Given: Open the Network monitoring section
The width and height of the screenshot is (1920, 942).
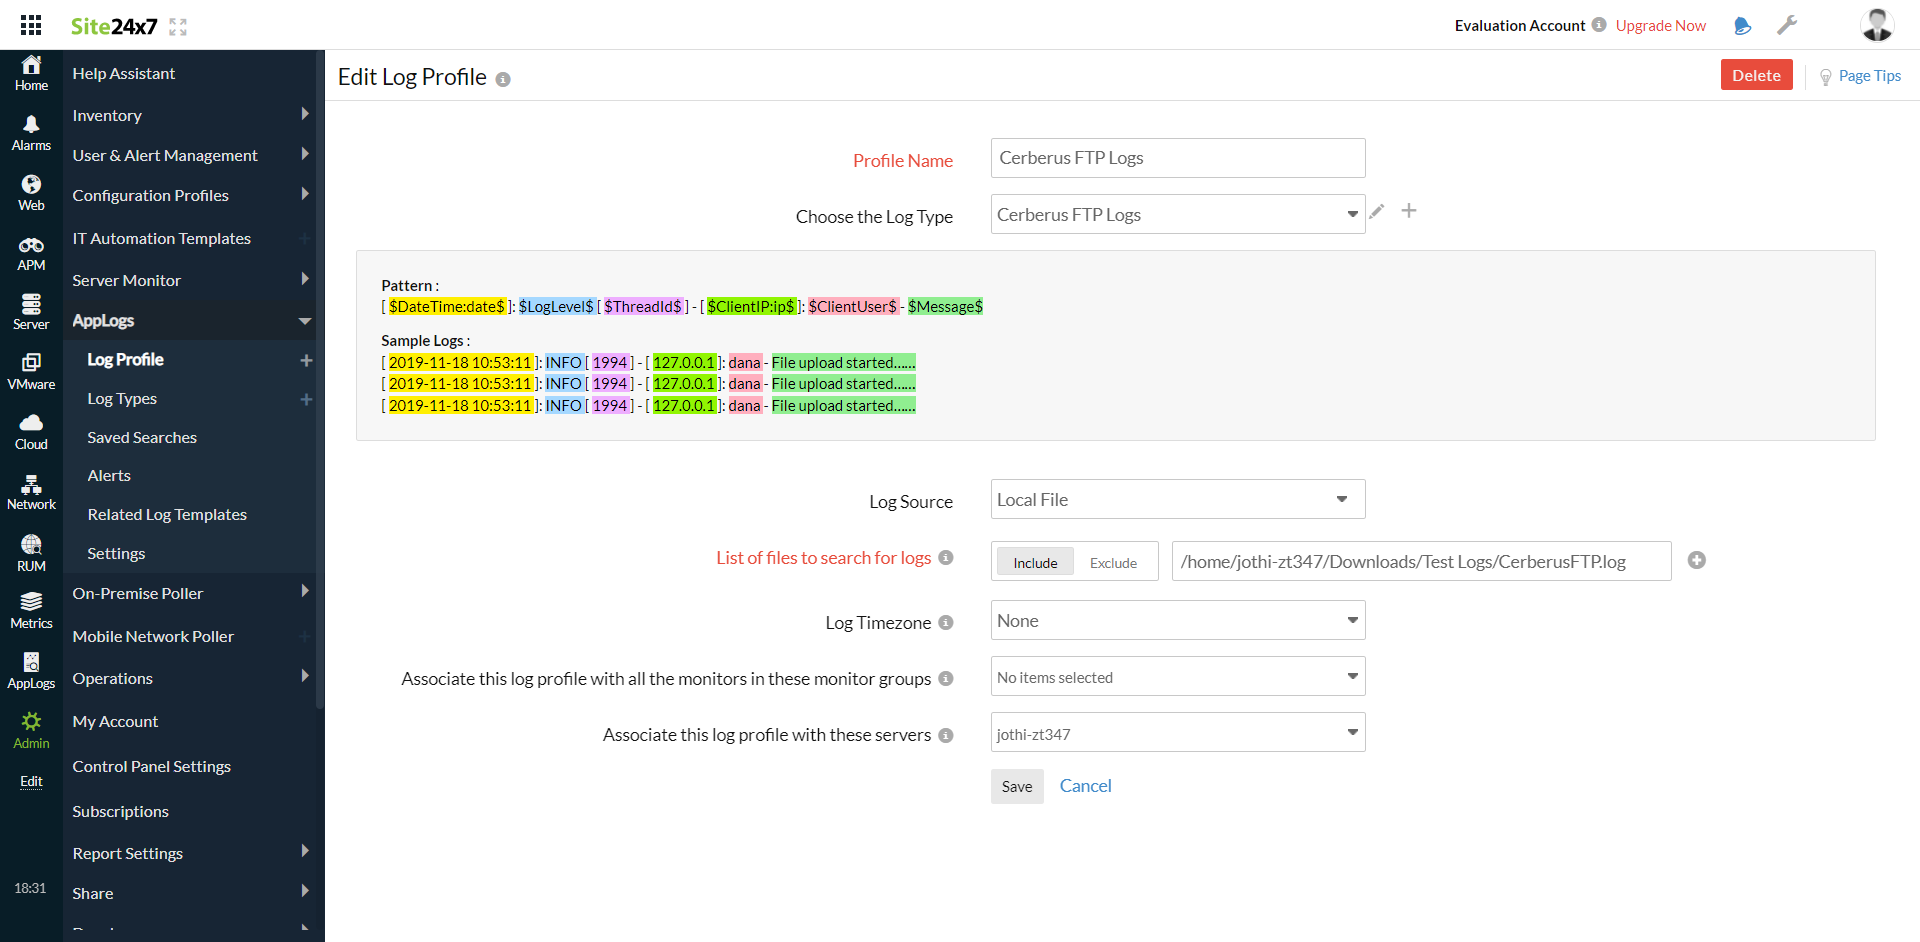Looking at the screenshot, I should [x=30, y=490].
